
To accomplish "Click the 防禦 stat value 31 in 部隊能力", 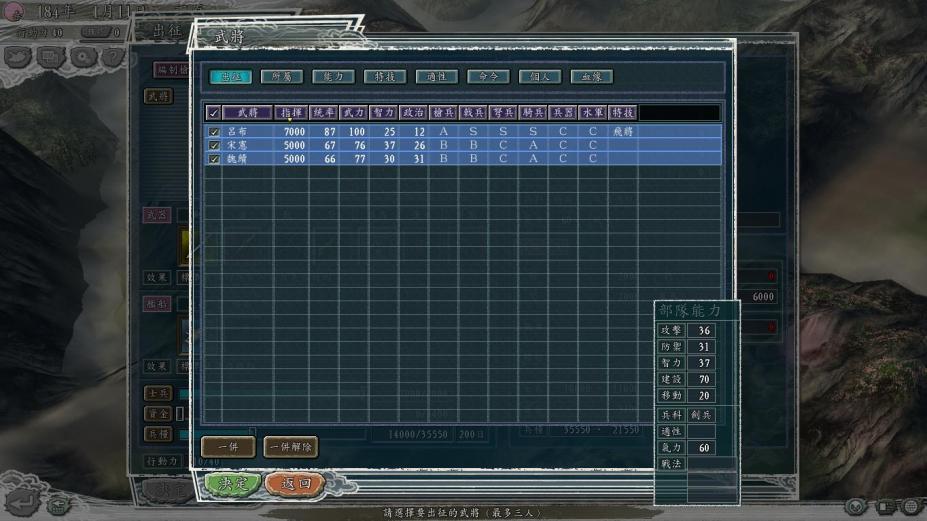I will 703,347.
